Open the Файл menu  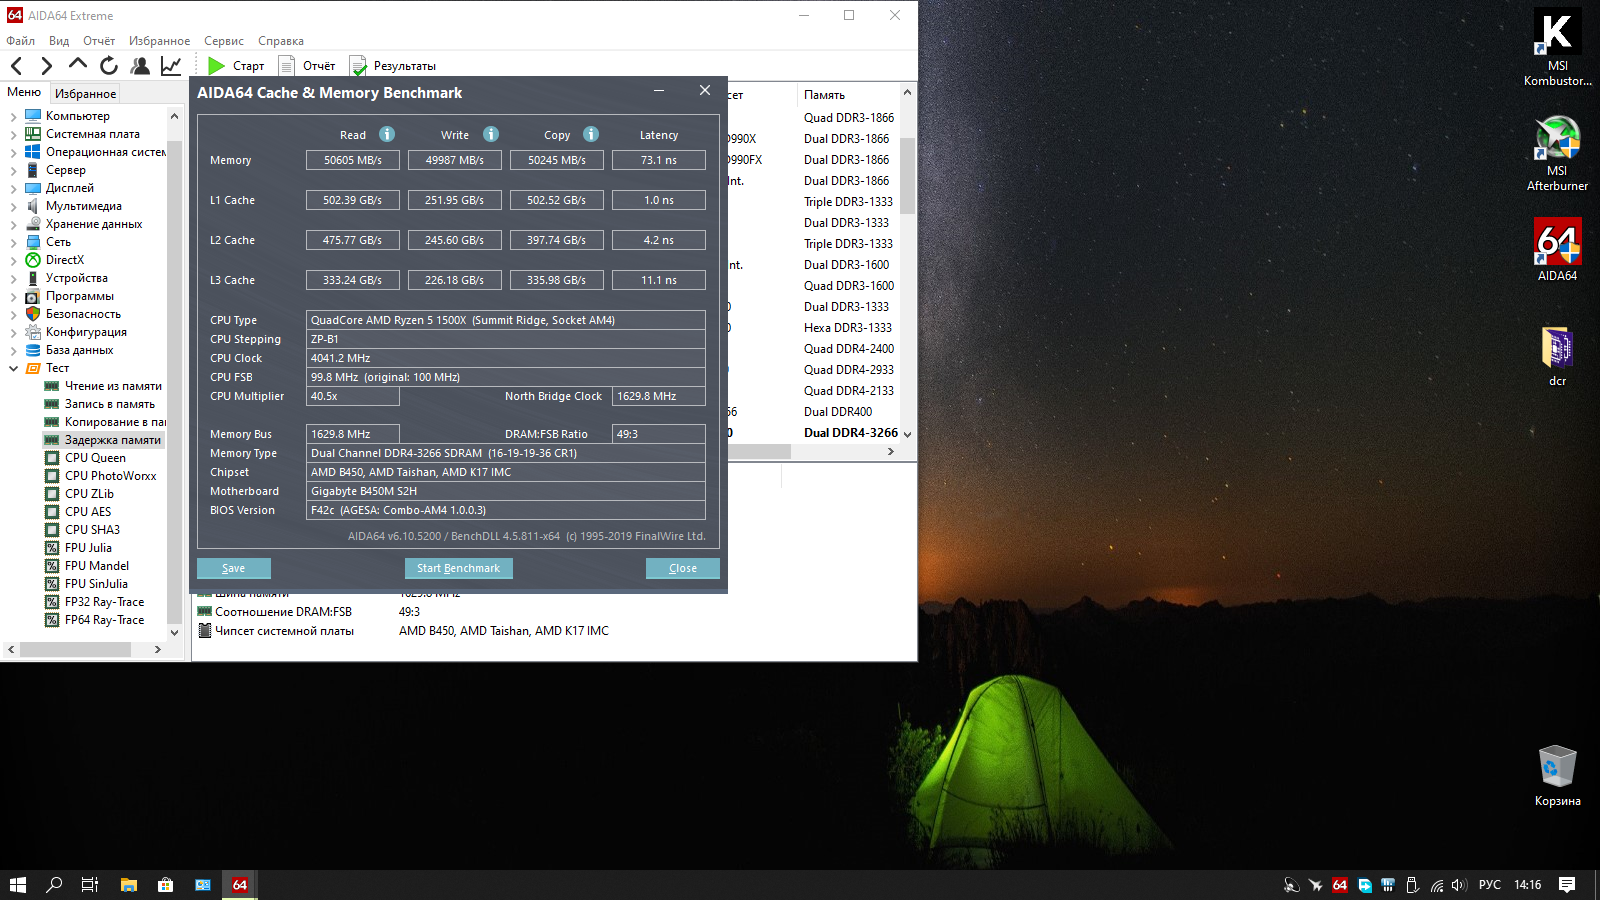pyautogui.click(x=21, y=41)
